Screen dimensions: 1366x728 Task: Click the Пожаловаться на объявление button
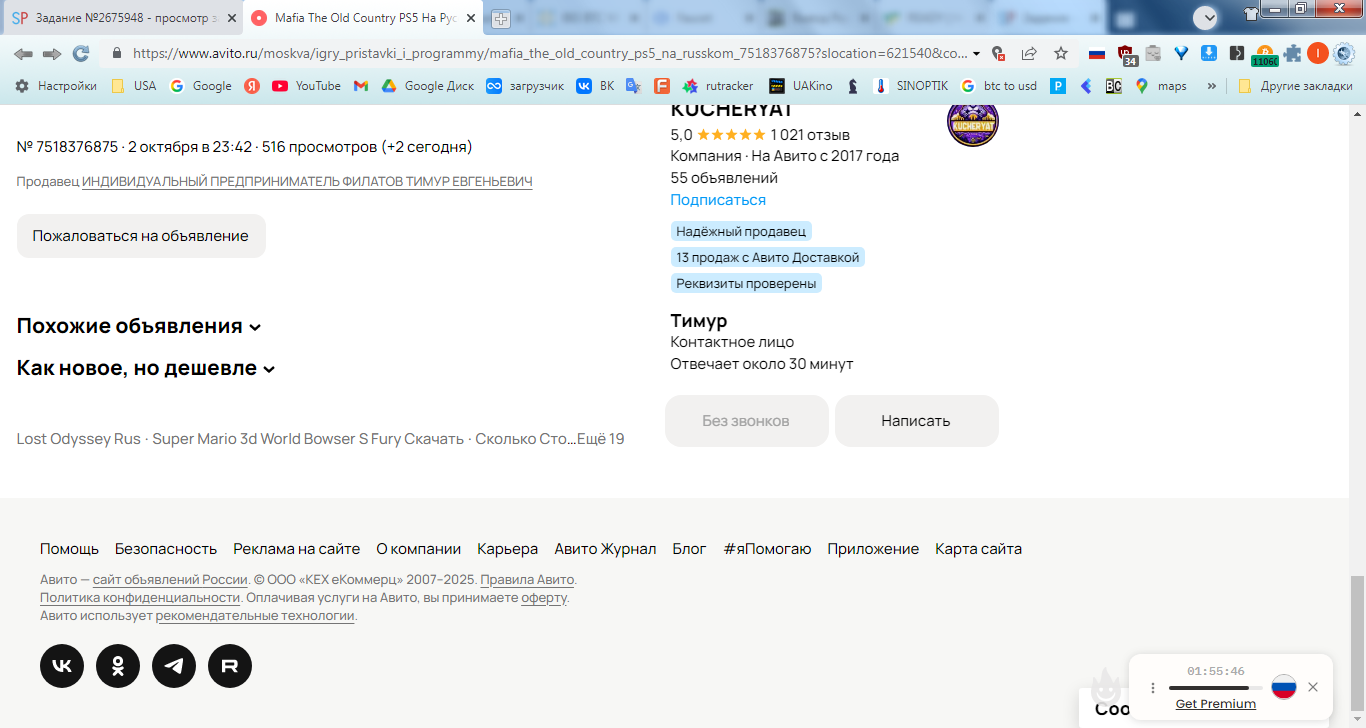pos(141,236)
